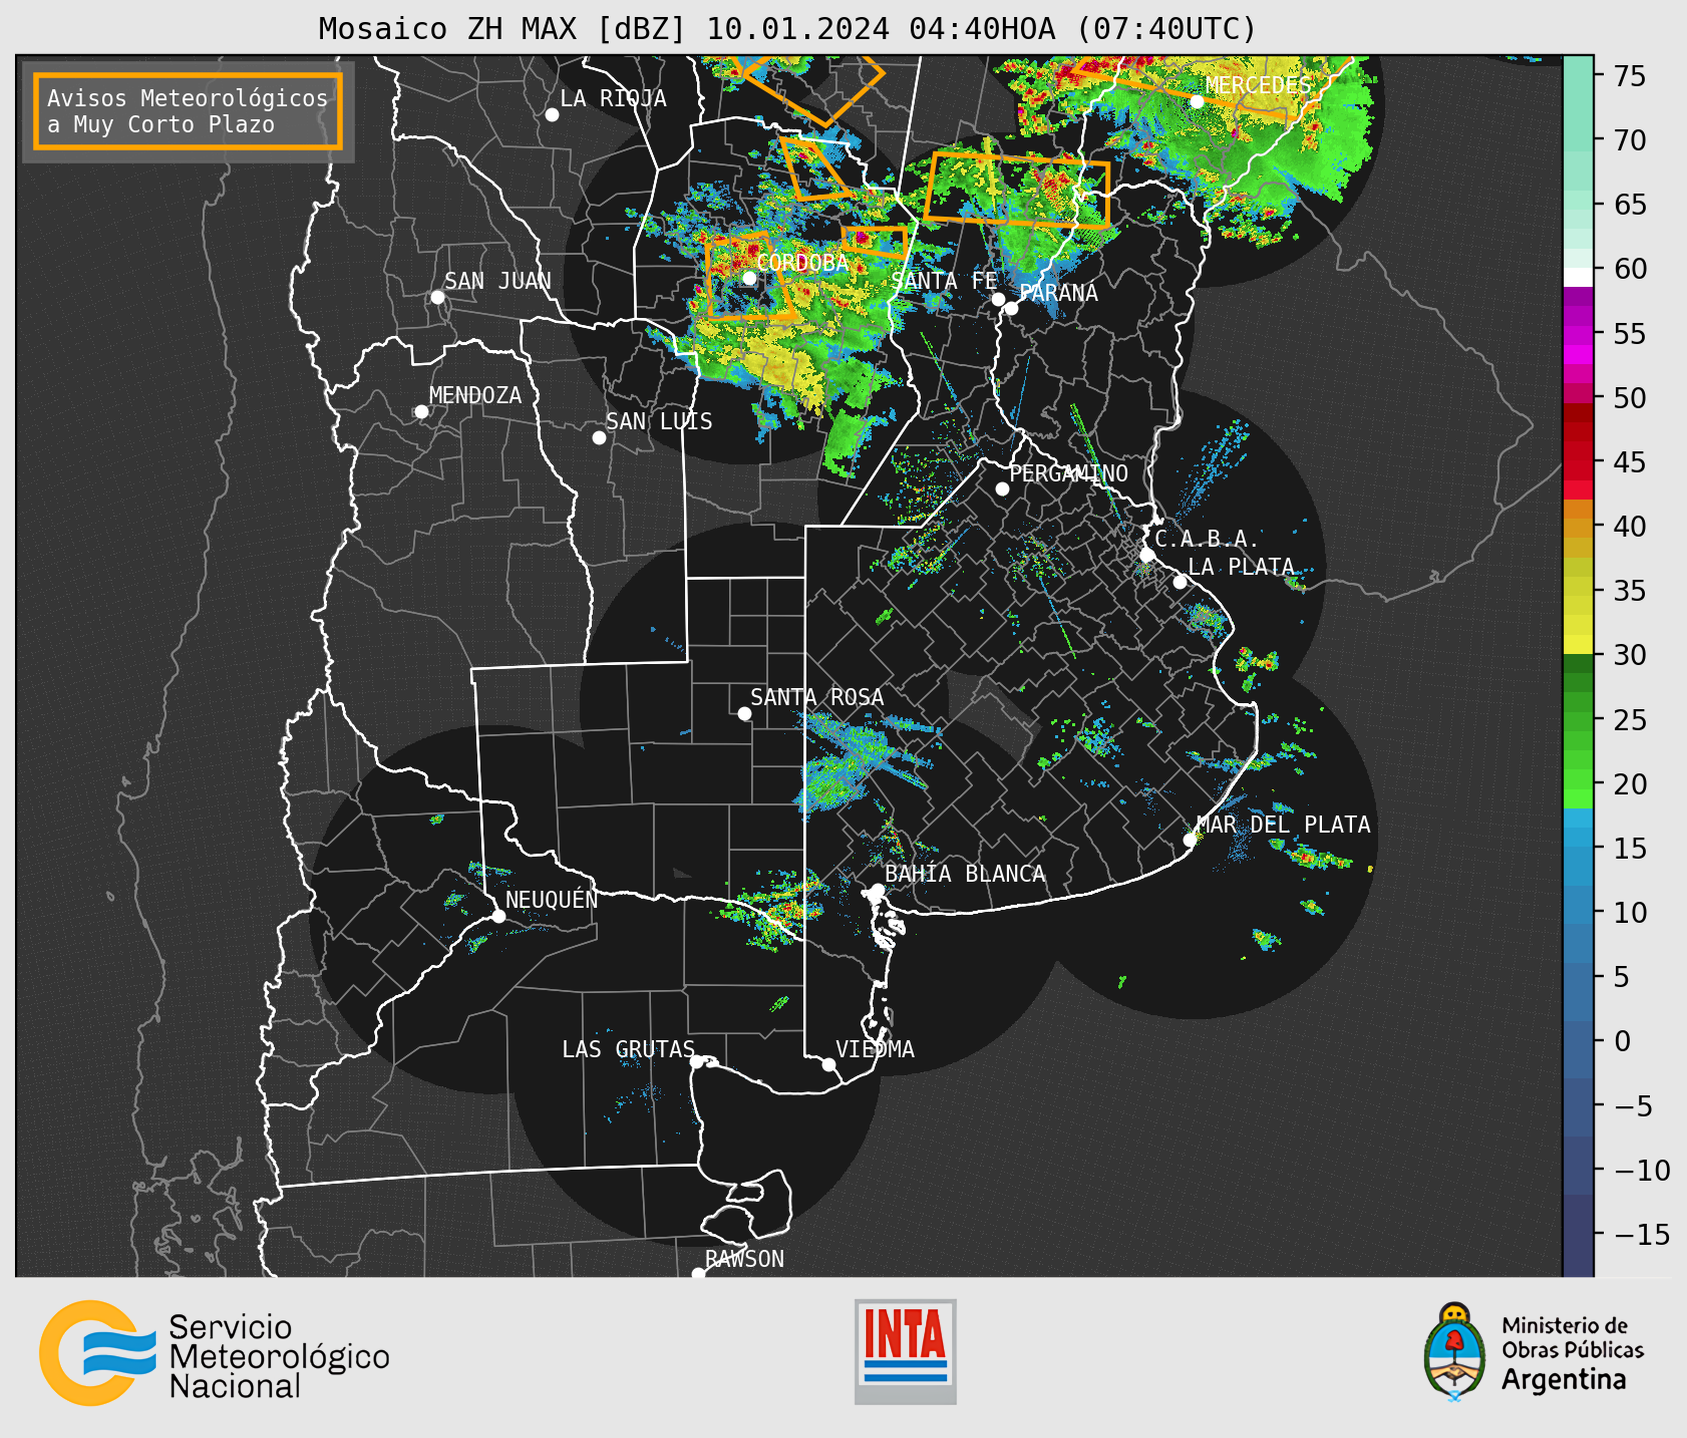Click the magenta 55 dBZ band on color scale
The width and height of the screenshot is (1687, 1438).
(x=1578, y=333)
